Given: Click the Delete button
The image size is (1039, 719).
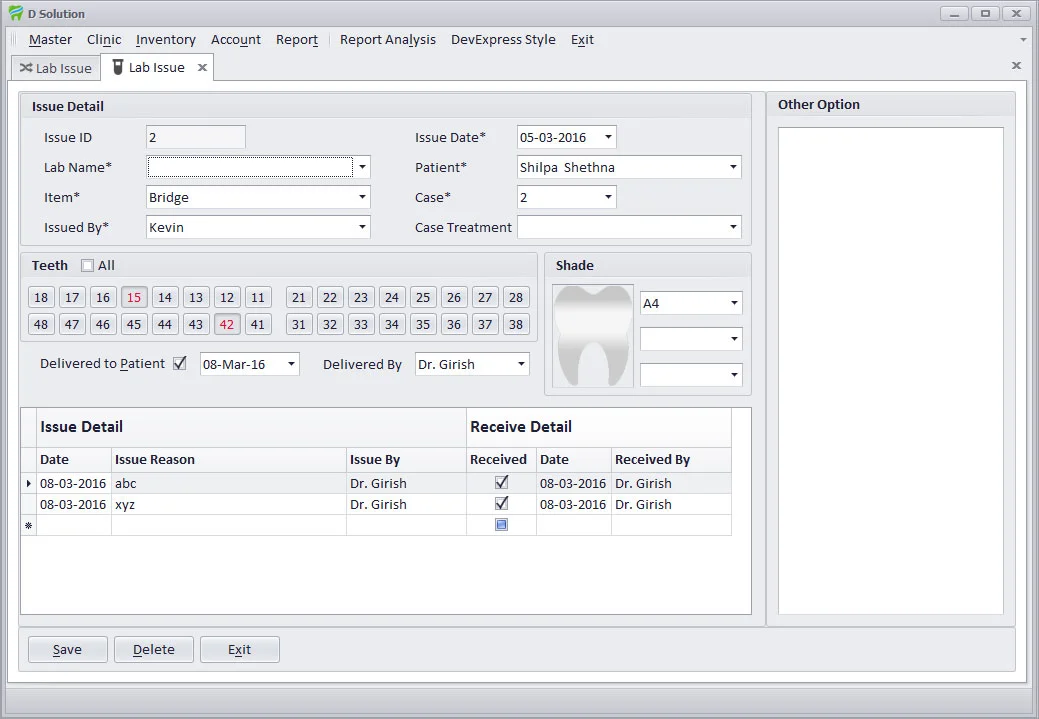Looking at the screenshot, I should click(x=153, y=649).
